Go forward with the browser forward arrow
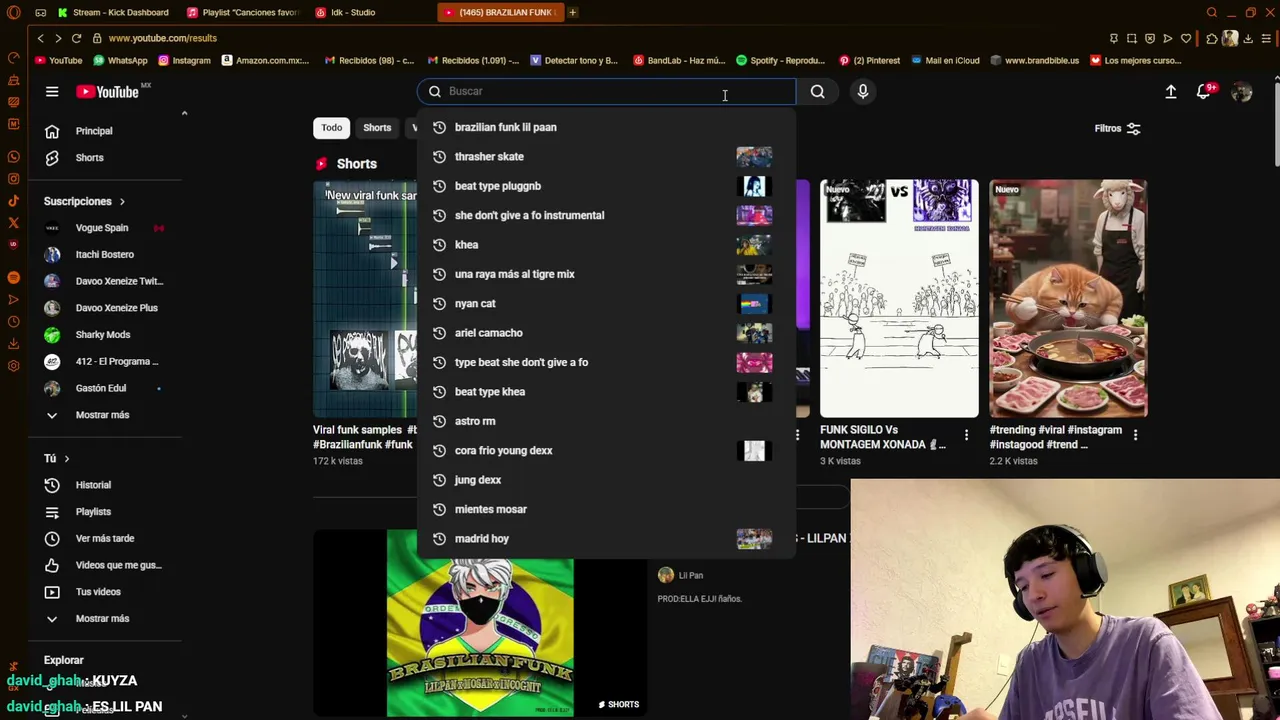 click(x=58, y=38)
